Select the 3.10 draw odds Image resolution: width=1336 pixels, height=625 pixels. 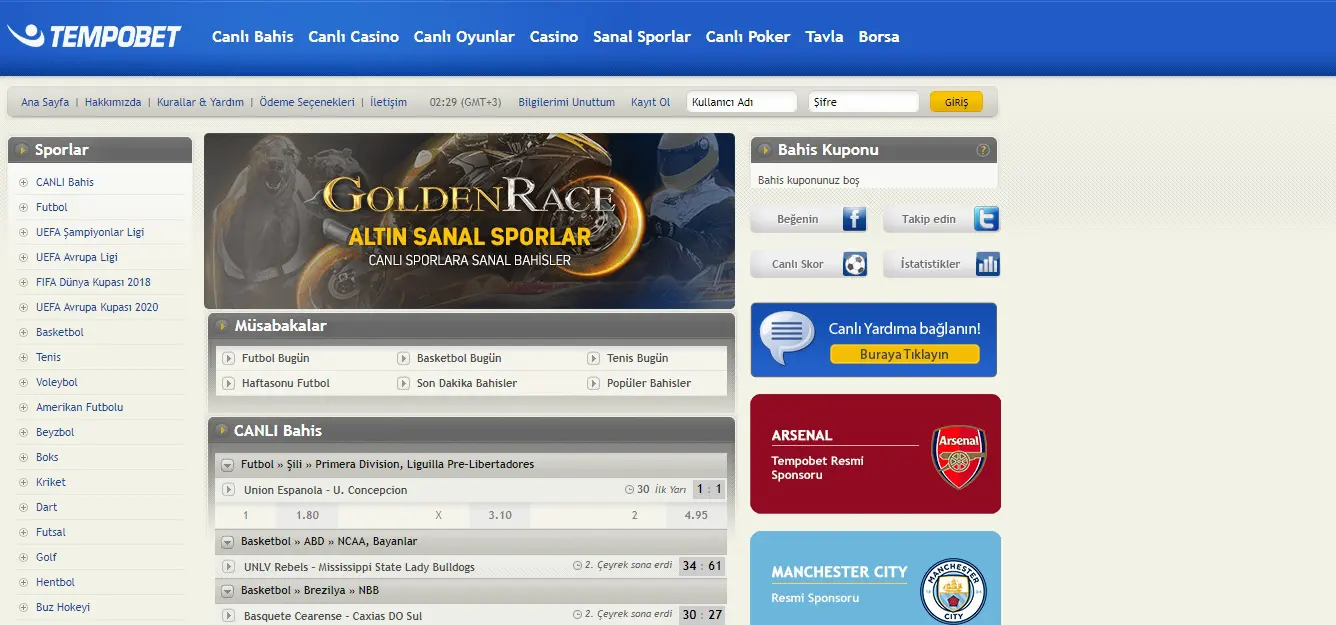pyautogui.click(x=499, y=515)
